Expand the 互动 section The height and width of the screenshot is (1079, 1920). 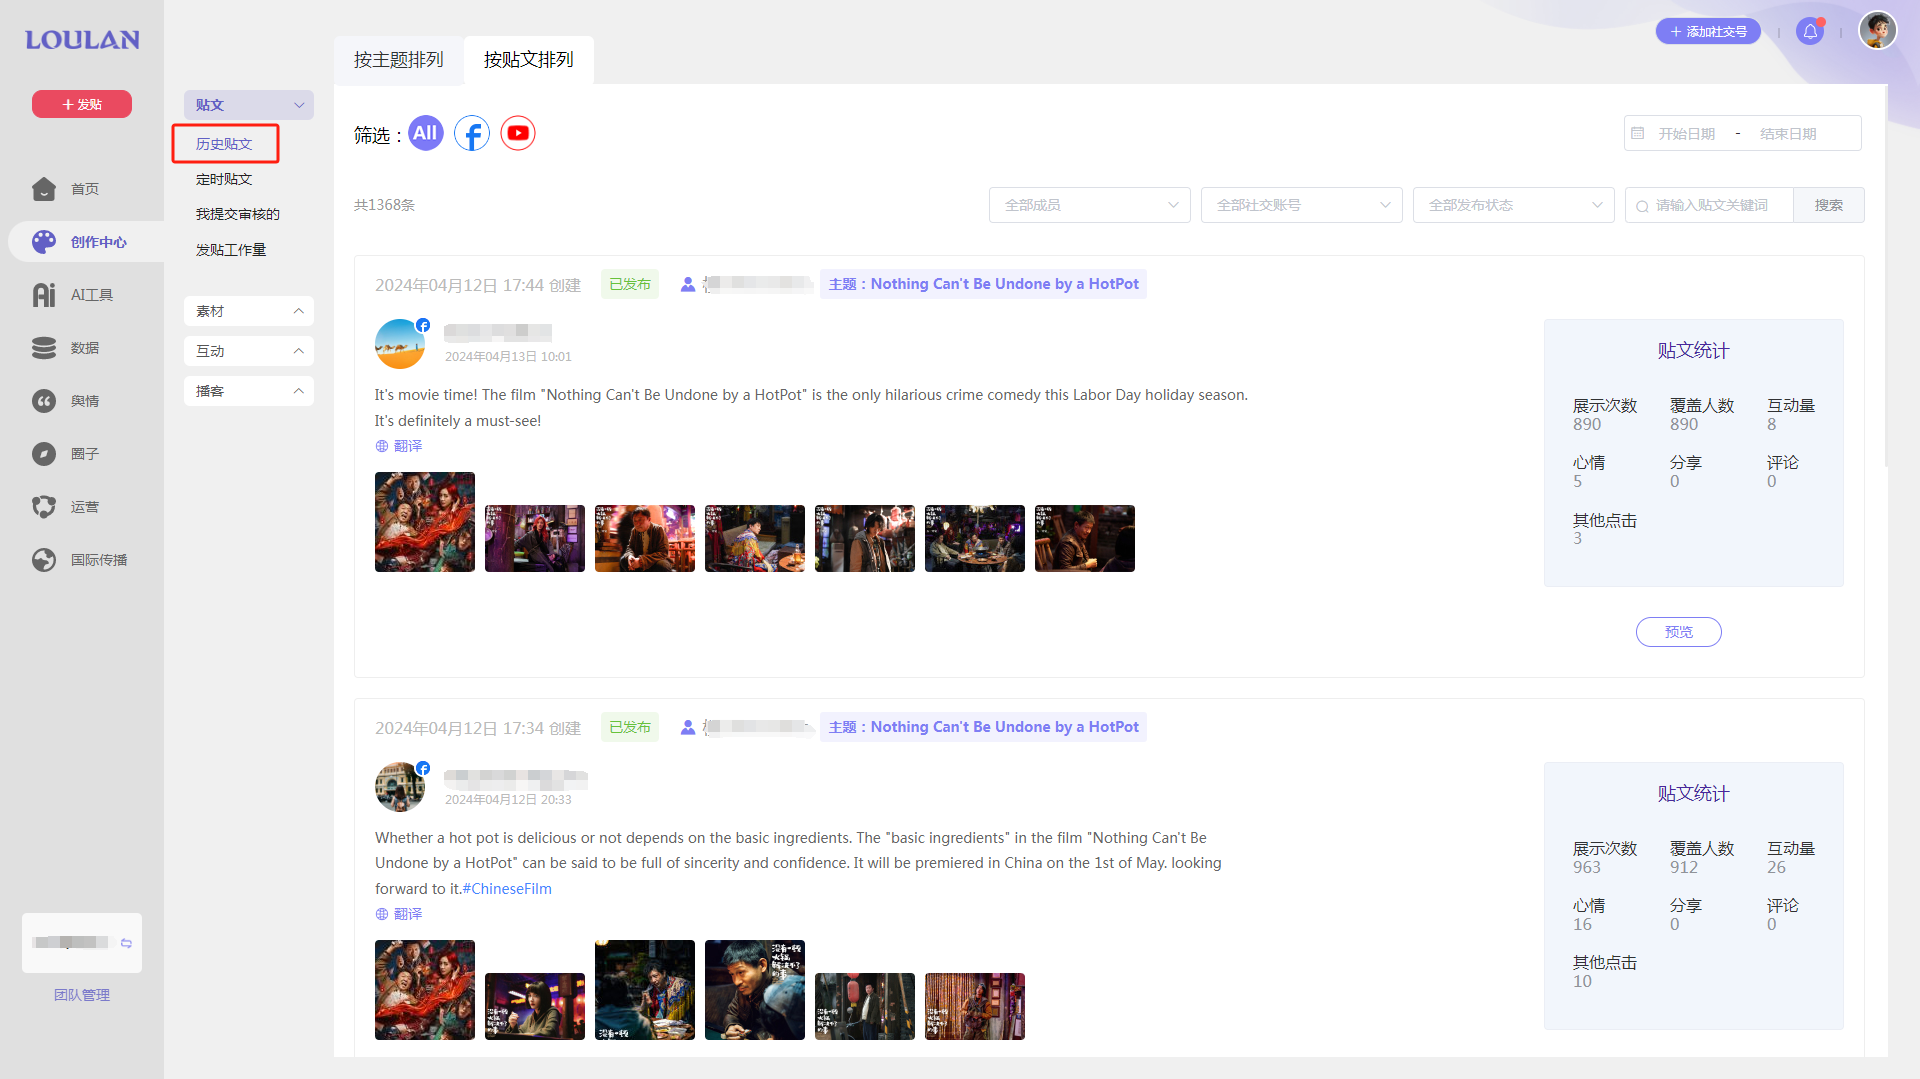pos(249,351)
